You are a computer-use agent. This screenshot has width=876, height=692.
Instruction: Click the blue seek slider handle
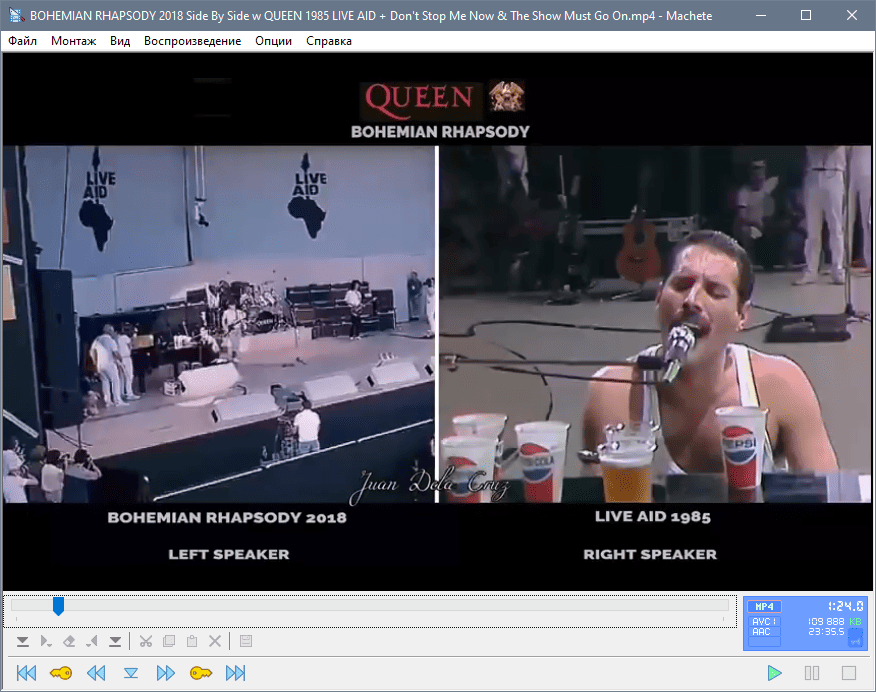[x=58, y=606]
